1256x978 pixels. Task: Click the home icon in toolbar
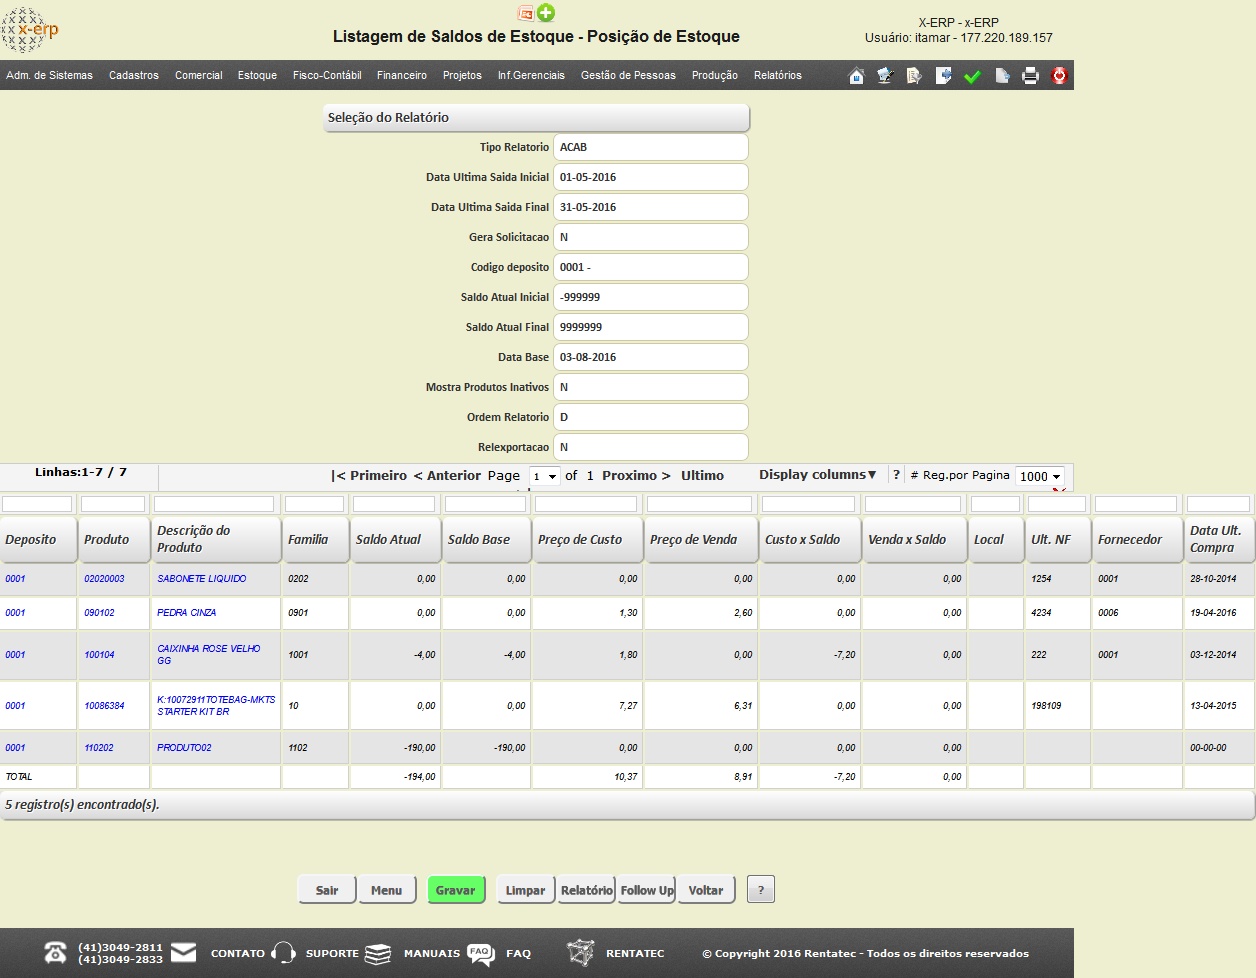tap(856, 76)
